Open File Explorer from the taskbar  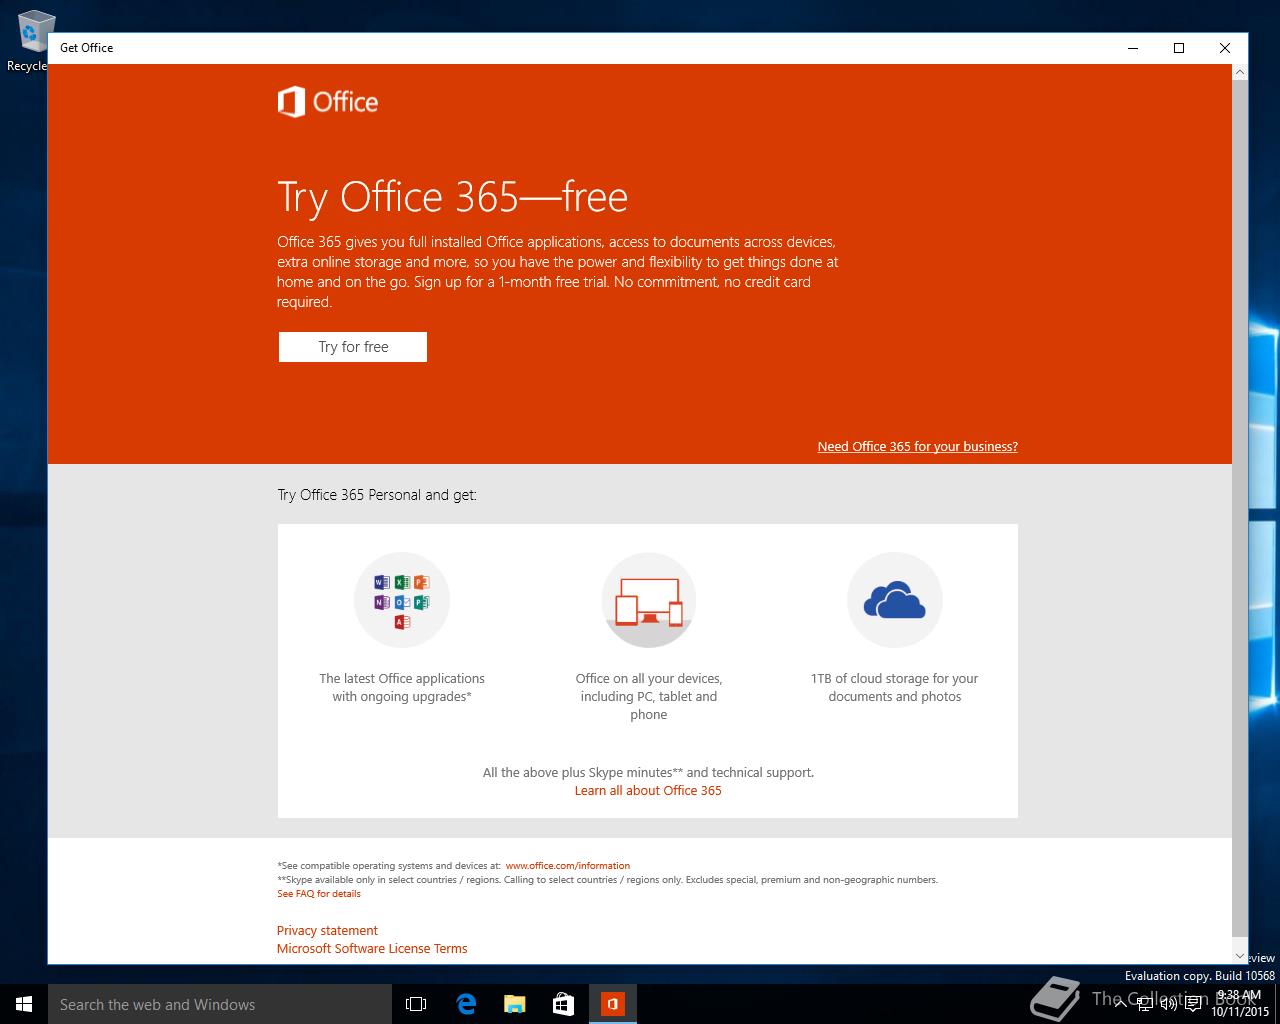[x=515, y=1004]
